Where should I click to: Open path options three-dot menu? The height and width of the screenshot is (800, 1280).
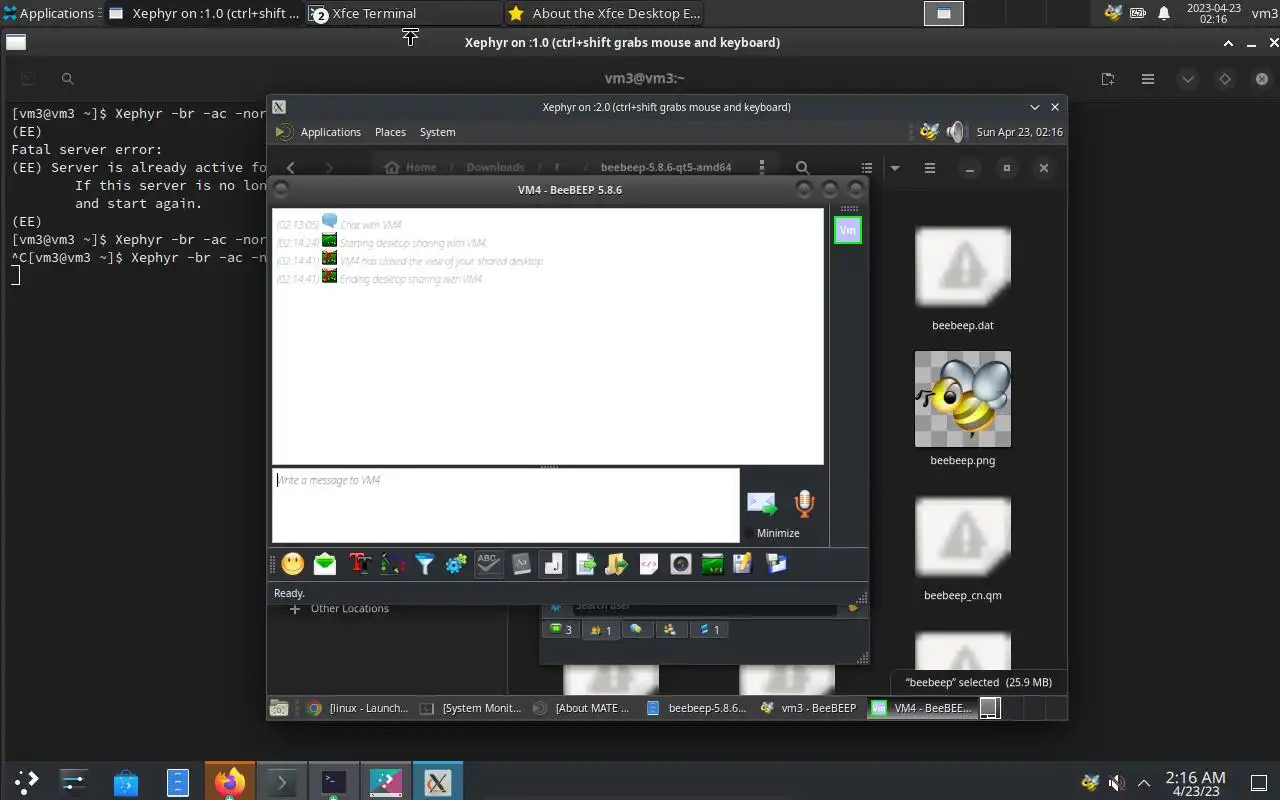[762, 168]
